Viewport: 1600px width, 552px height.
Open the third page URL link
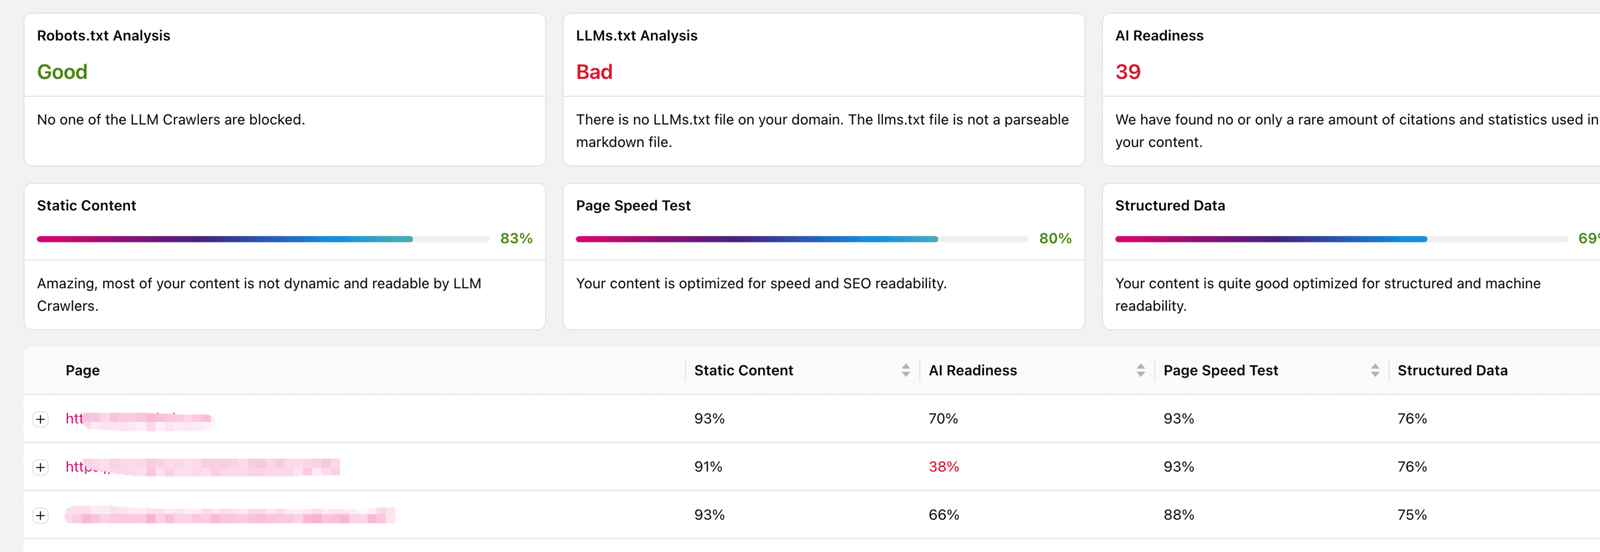pos(229,515)
